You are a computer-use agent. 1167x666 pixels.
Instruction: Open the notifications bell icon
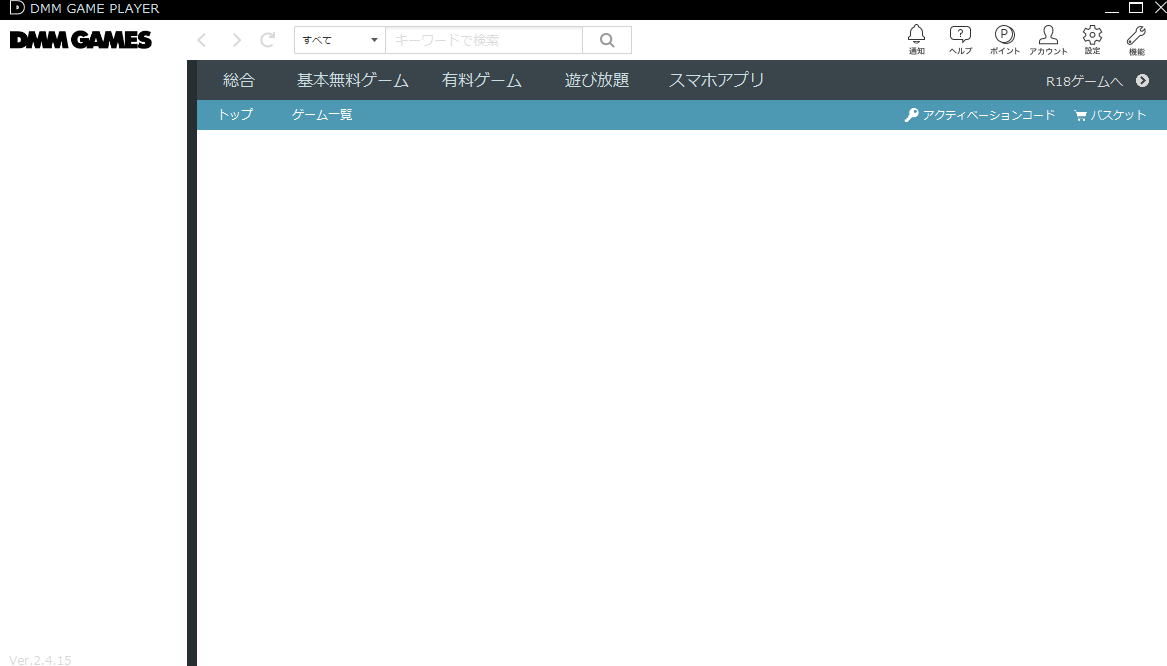(x=916, y=39)
